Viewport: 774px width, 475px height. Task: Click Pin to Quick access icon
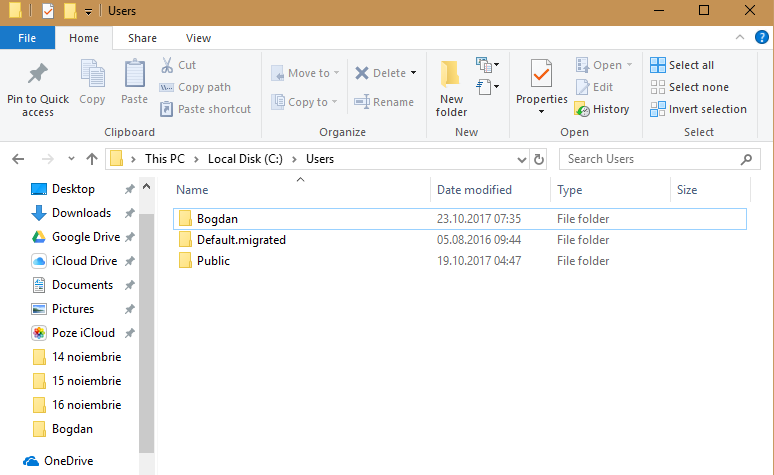tap(38, 74)
